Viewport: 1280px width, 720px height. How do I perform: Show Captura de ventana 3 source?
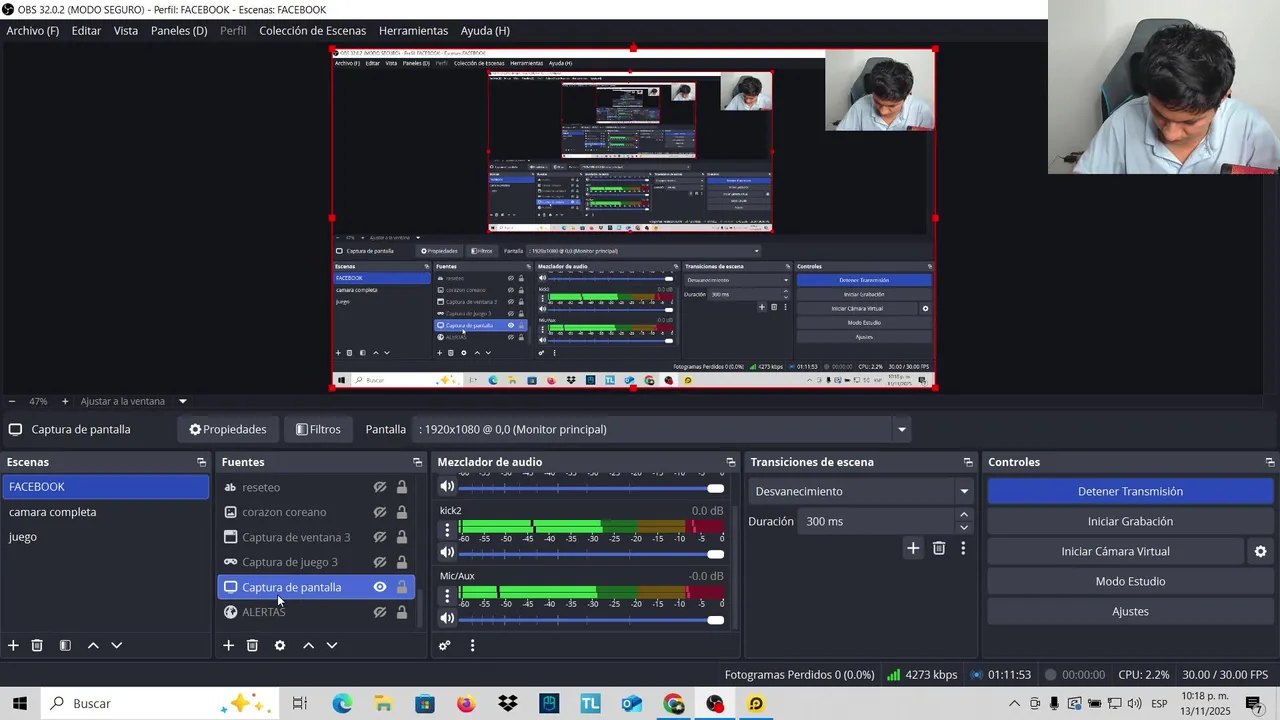tap(380, 537)
